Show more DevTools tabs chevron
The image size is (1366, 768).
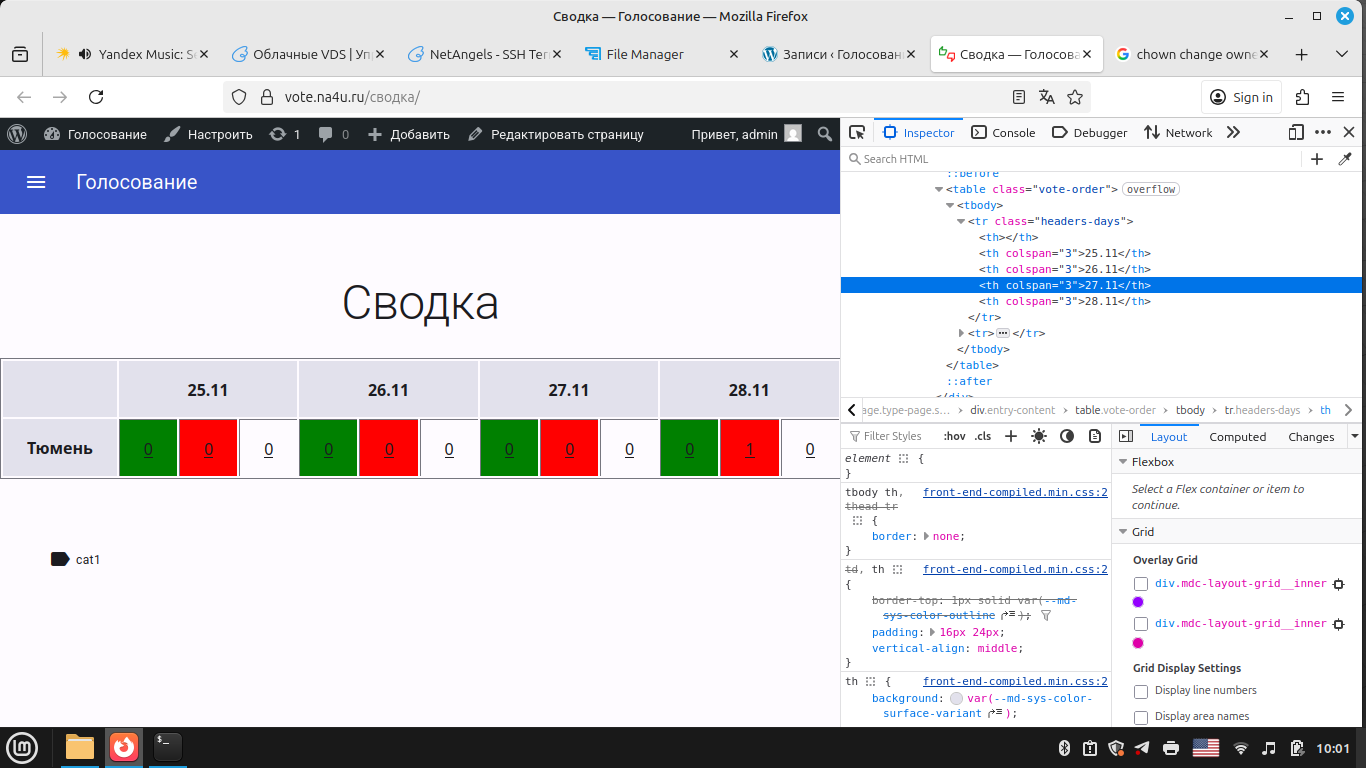[x=1233, y=132]
